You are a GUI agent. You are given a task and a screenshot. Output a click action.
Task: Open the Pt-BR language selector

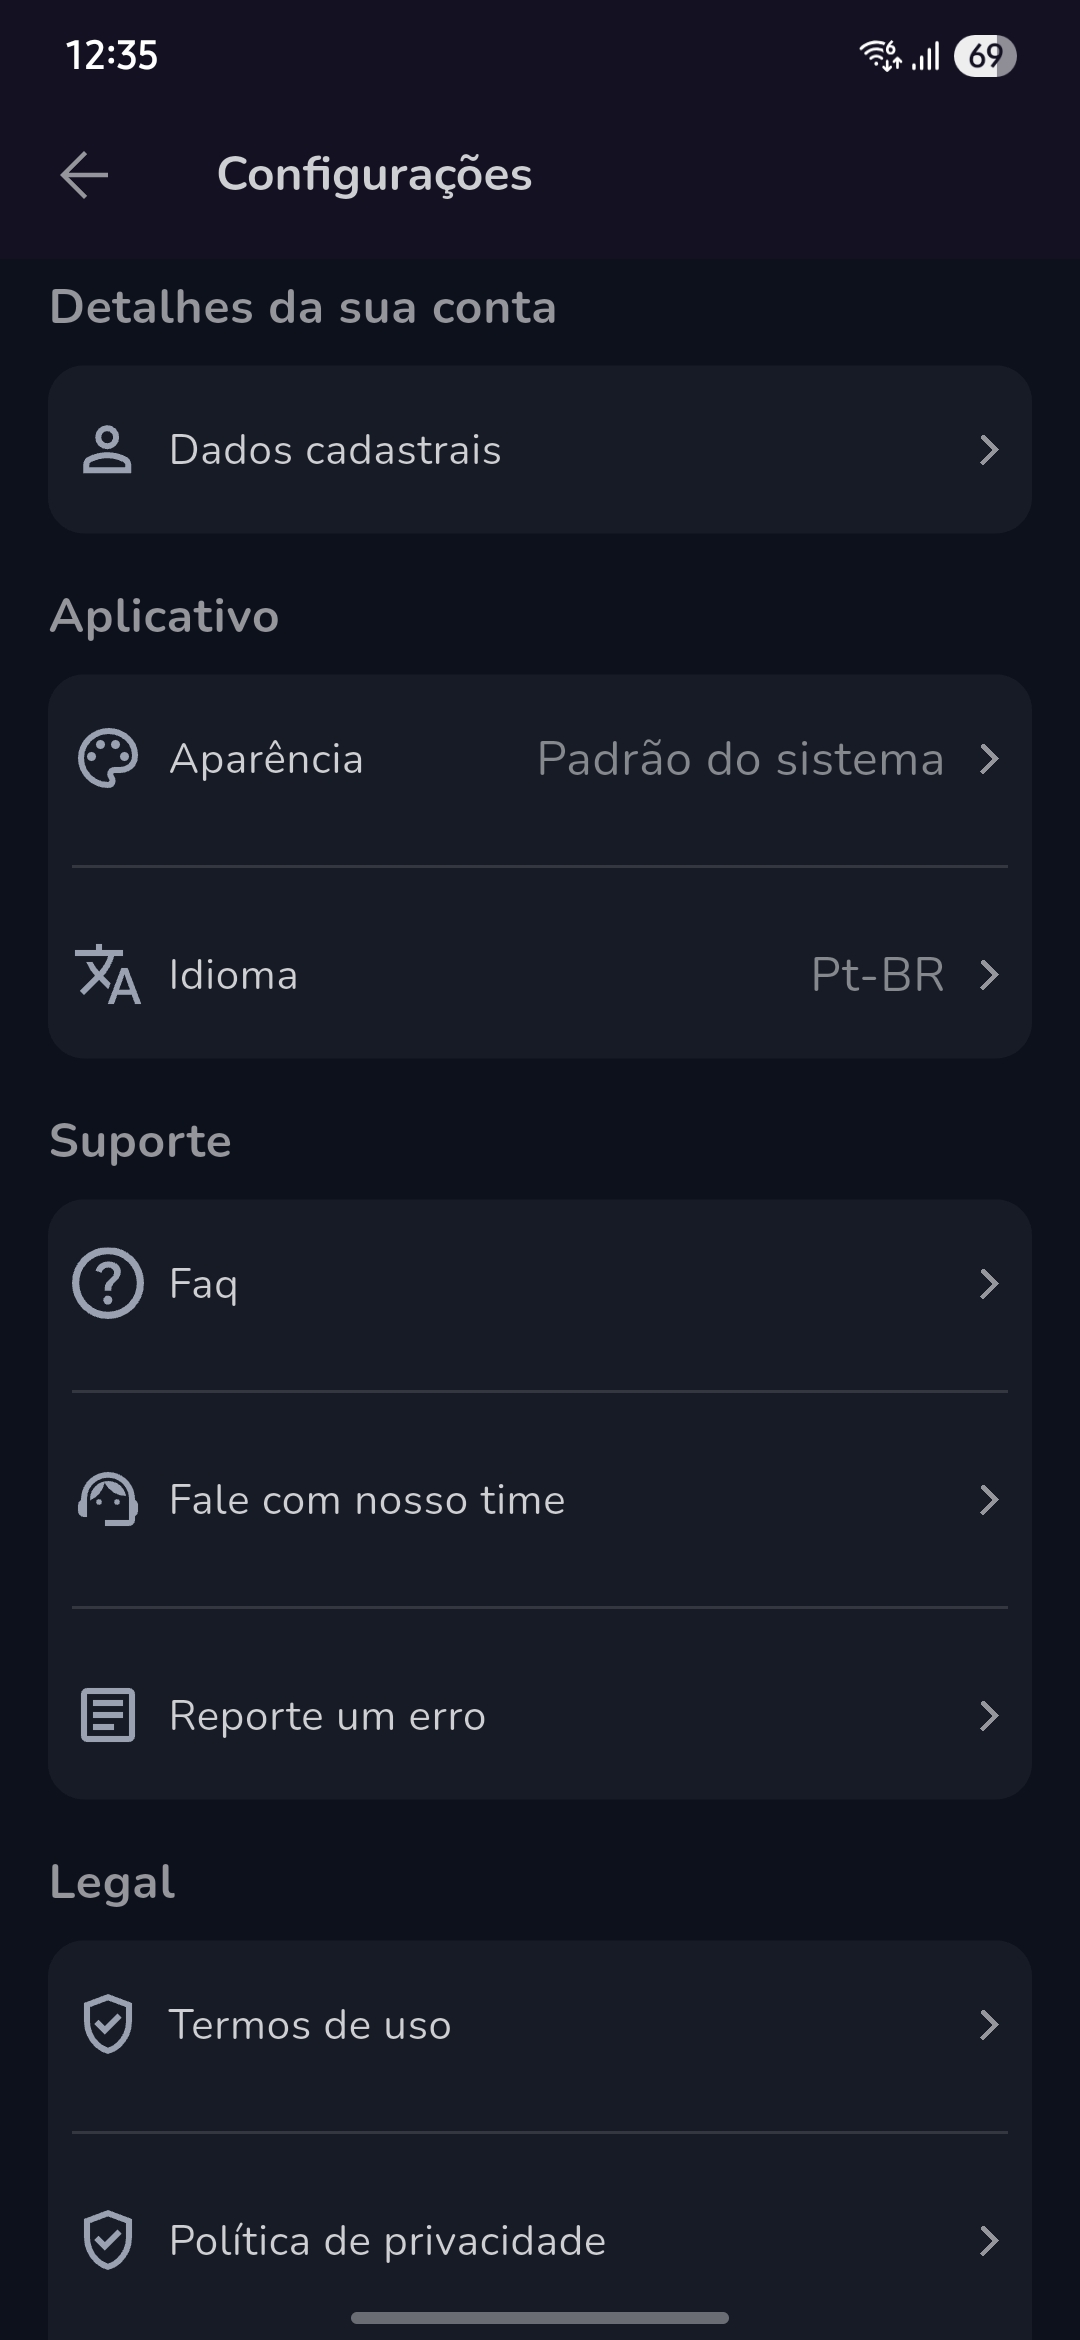click(x=878, y=975)
